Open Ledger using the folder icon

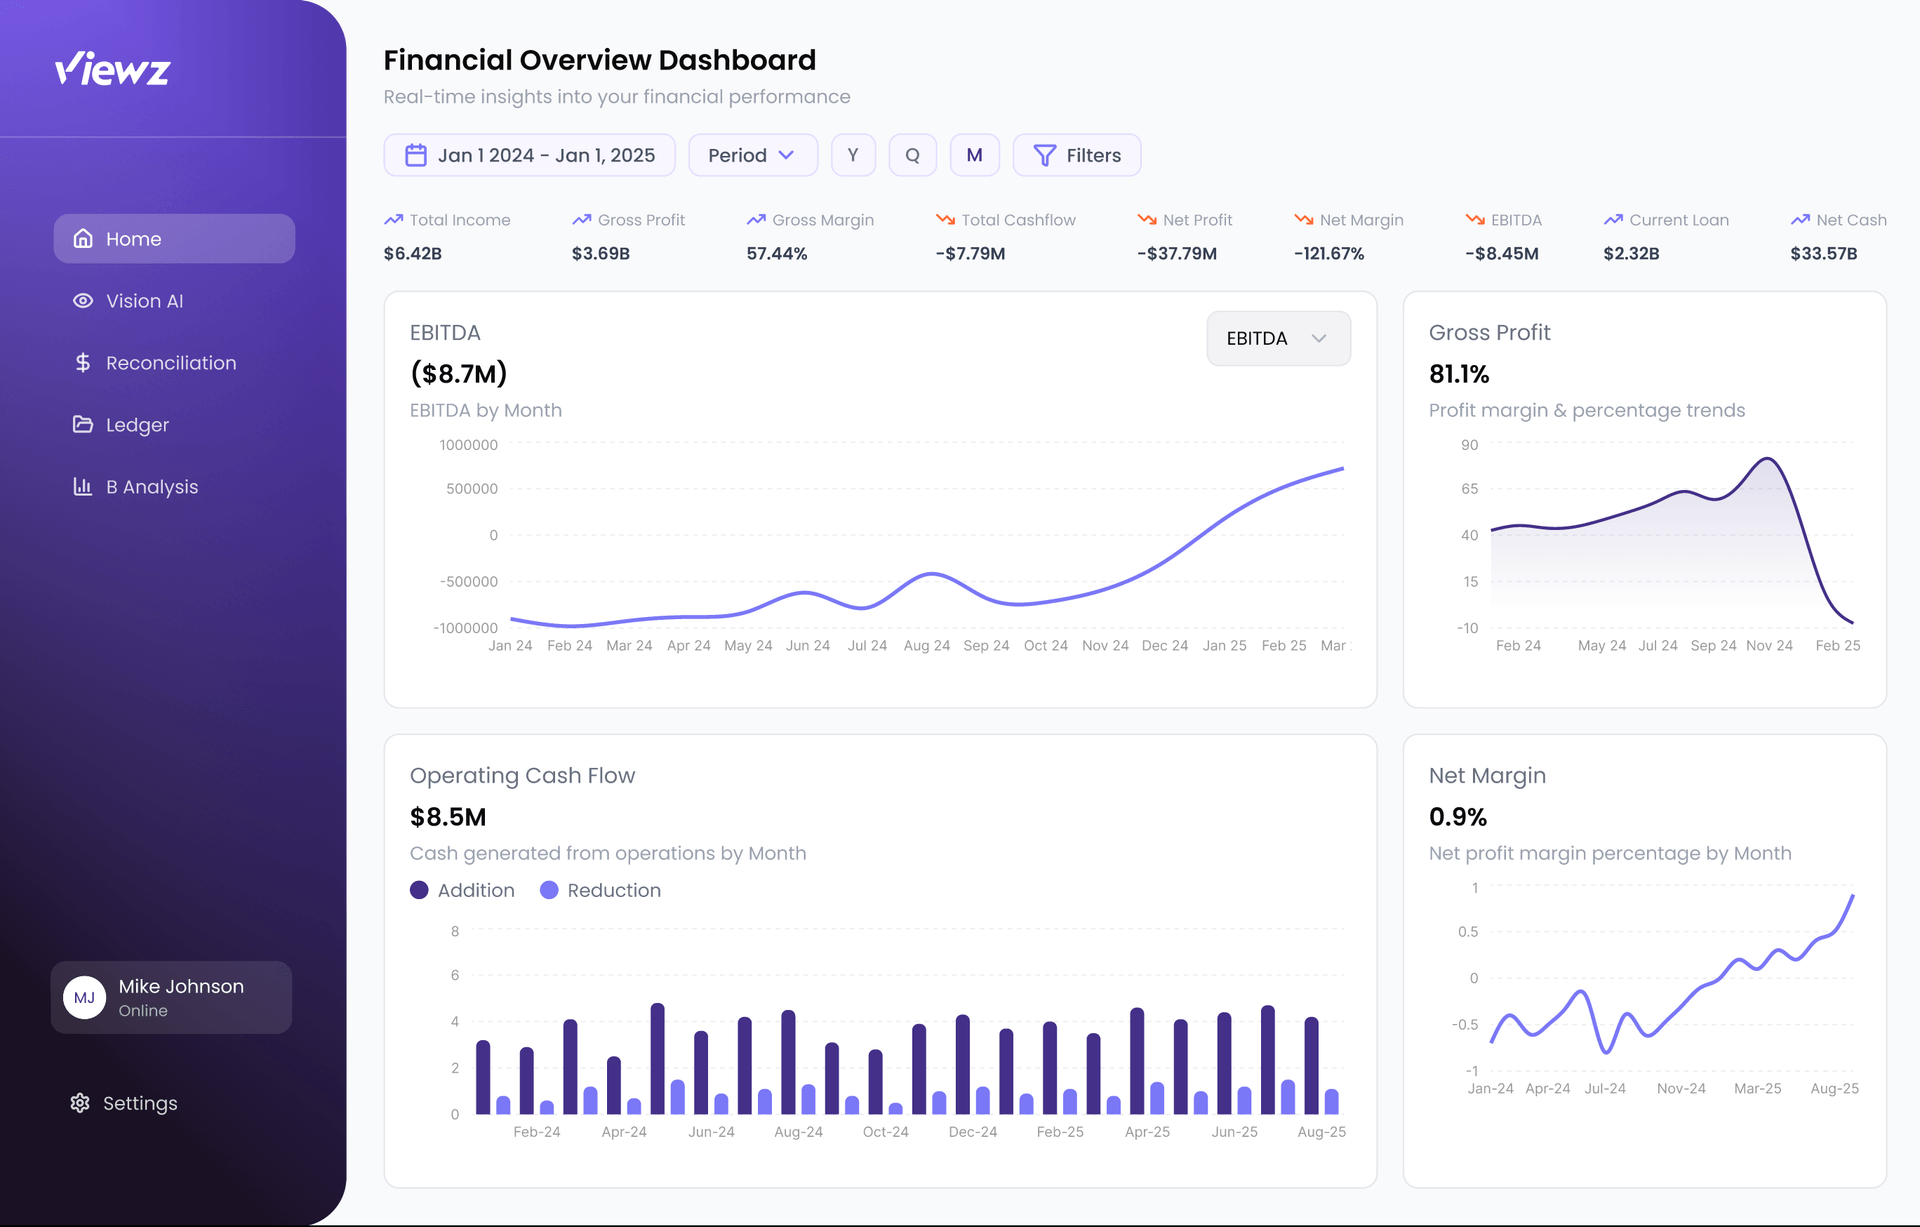click(x=84, y=424)
